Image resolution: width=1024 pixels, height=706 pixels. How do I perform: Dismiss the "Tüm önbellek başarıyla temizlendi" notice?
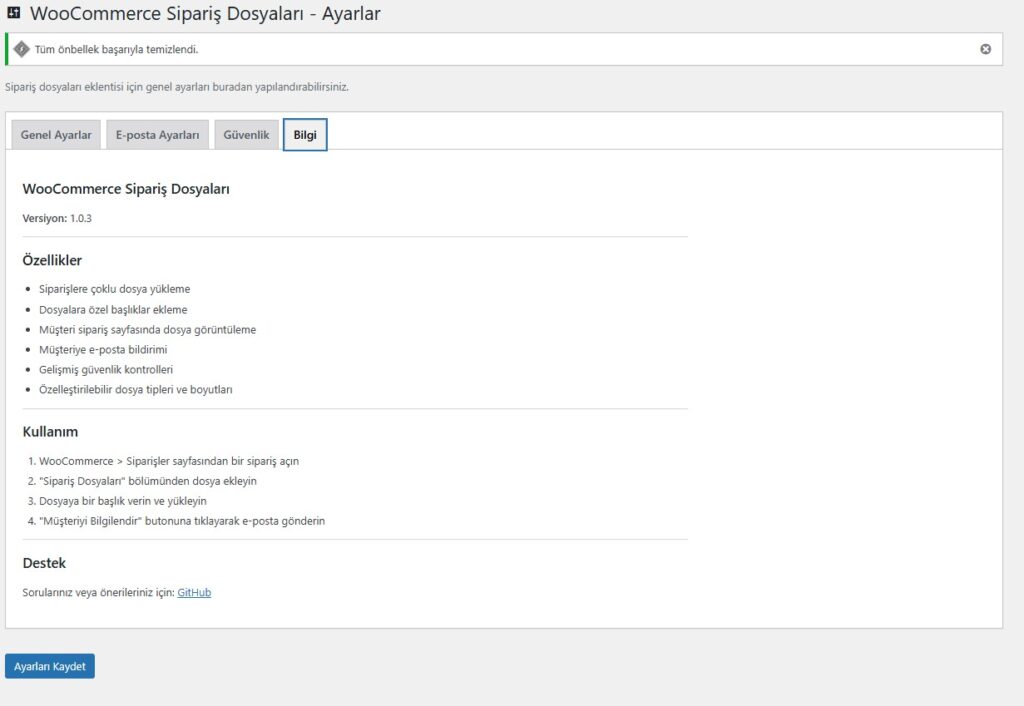(985, 48)
